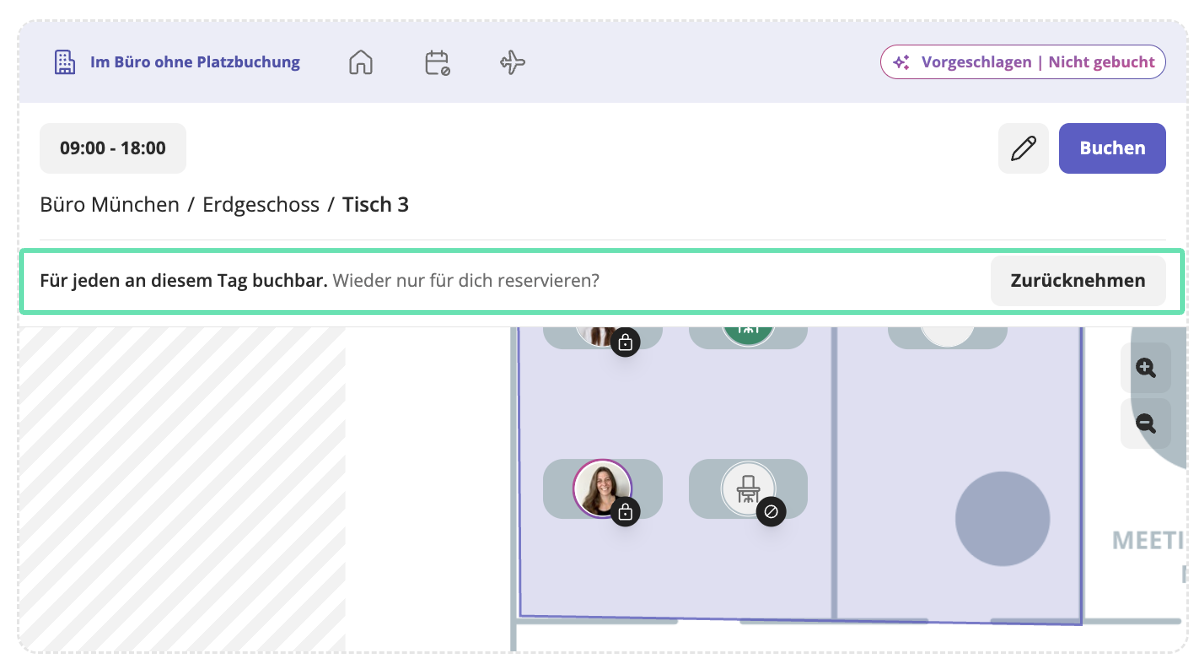
Task: Open the 09:00 - 18:00 time selector
Action: click(x=113, y=149)
